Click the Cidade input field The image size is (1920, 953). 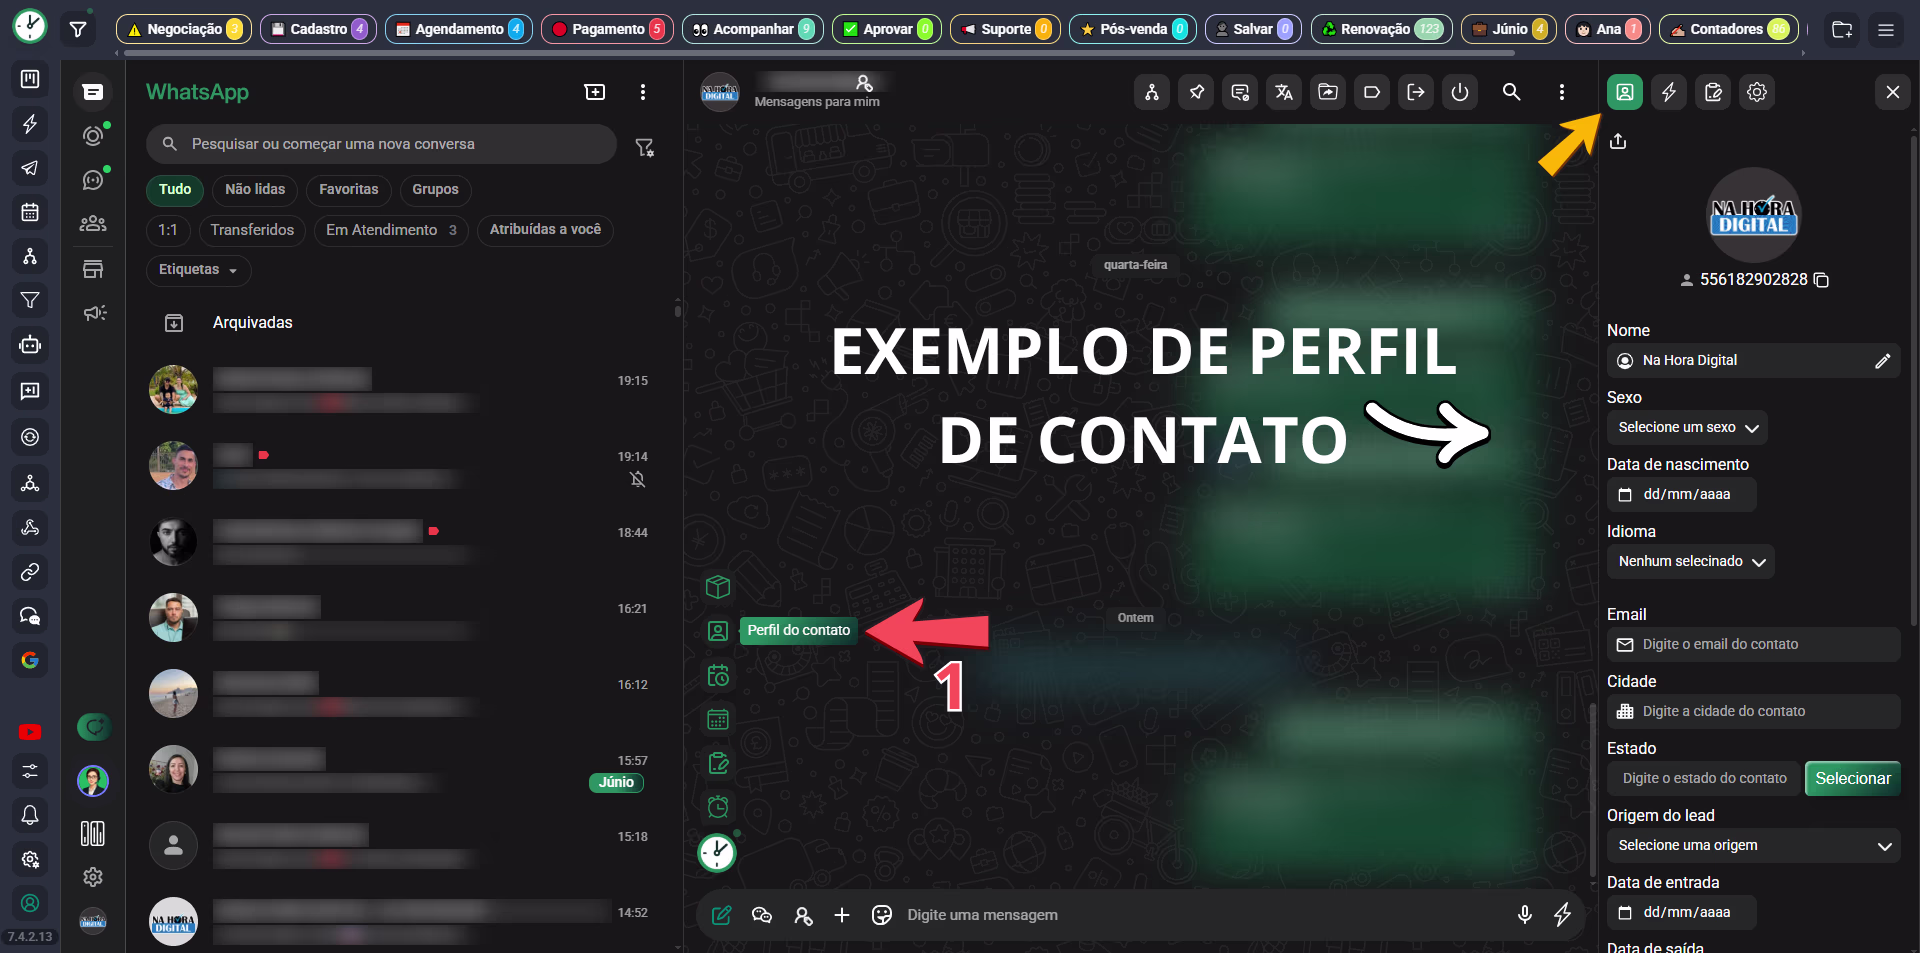(x=1754, y=712)
